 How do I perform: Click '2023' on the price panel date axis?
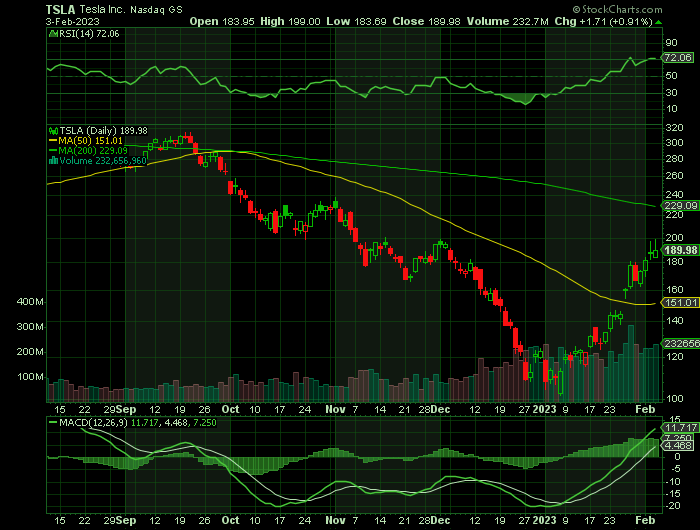coord(545,409)
